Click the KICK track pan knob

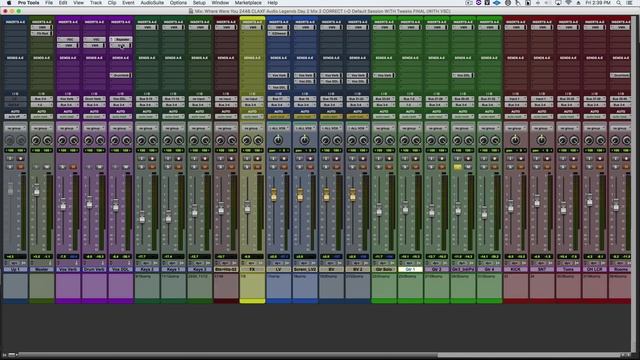[x=515, y=140]
